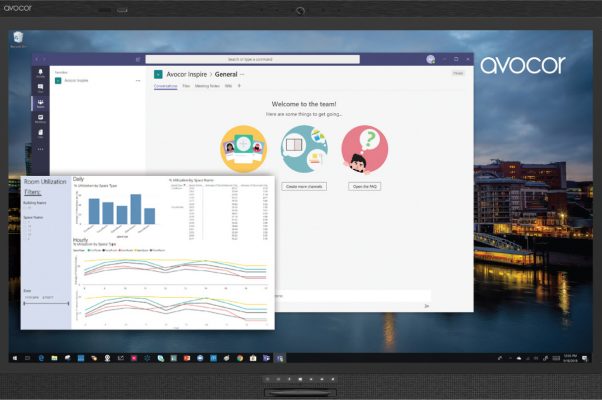The height and width of the screenshot is (400, 602).
Task: Show more apps ellipsis in Teams sidebar
Action: coord(40,149)
